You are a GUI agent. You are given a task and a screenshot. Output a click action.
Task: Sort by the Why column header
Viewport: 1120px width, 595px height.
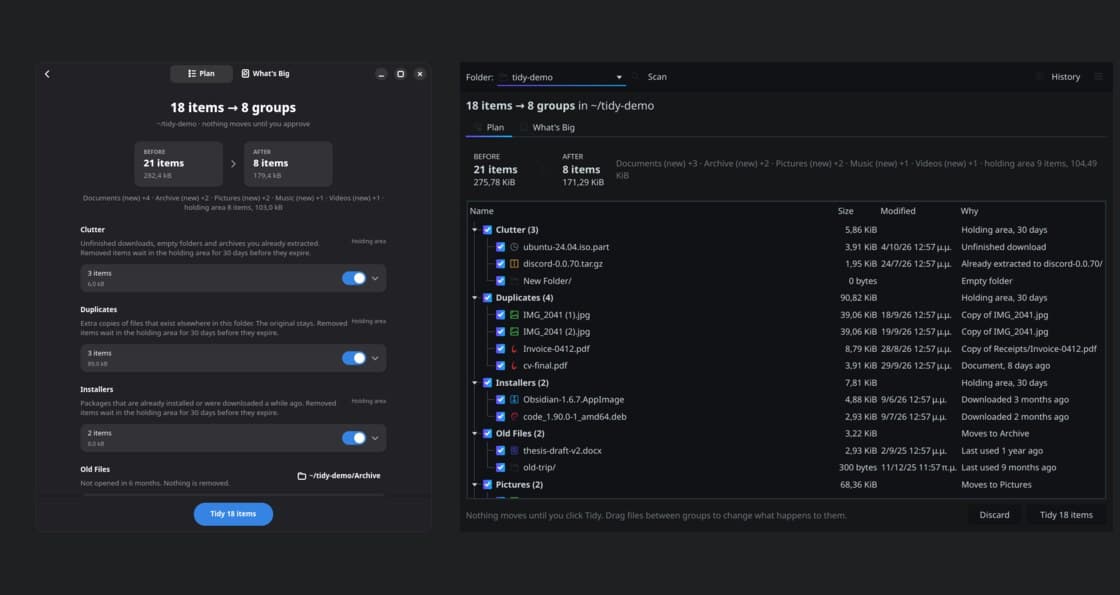[969, 211]
